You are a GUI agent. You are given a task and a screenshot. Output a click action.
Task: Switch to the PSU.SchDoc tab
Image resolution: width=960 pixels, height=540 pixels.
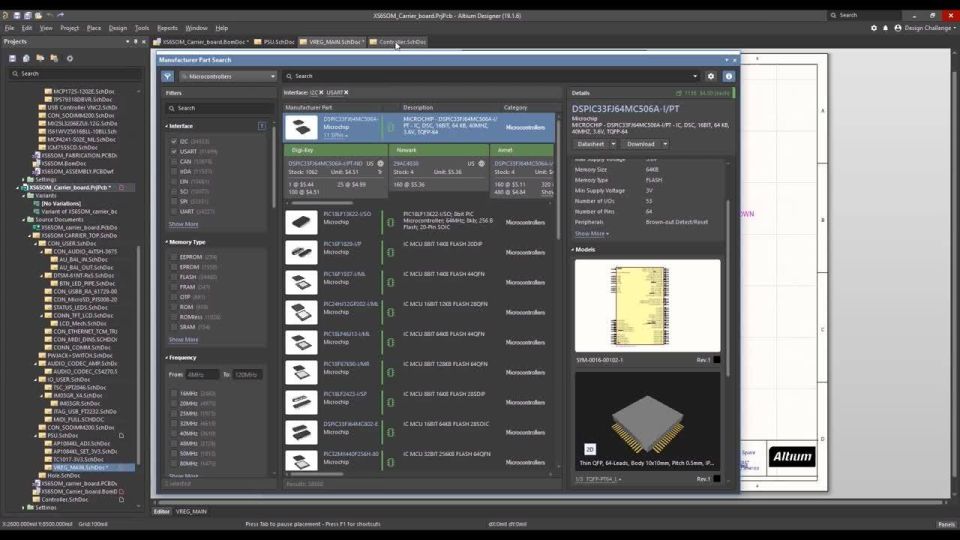(x=274, y=42)
